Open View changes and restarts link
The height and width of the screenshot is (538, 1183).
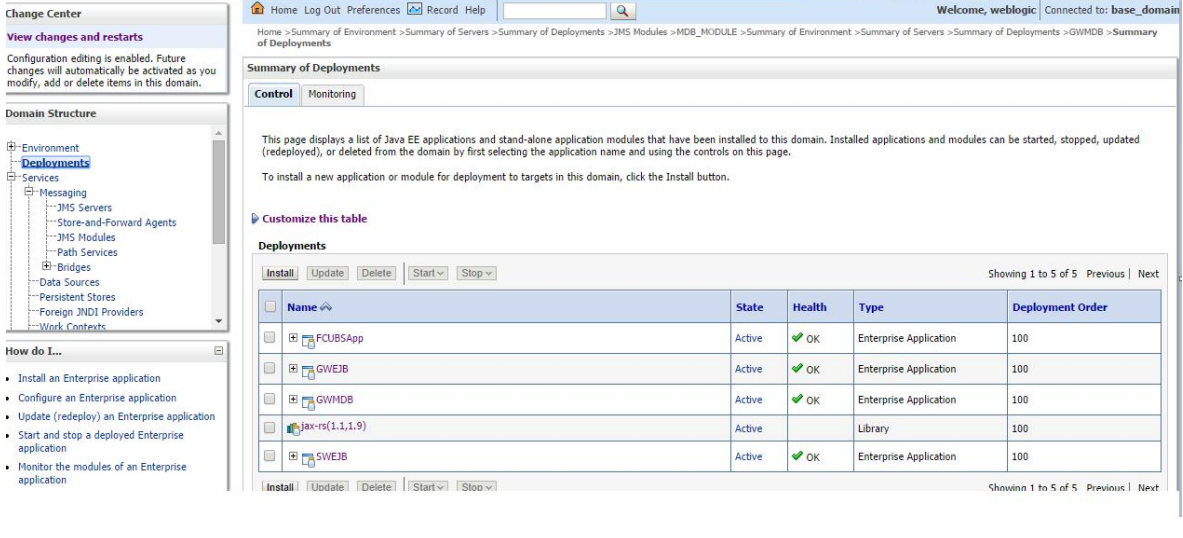[x=75, y=37]
